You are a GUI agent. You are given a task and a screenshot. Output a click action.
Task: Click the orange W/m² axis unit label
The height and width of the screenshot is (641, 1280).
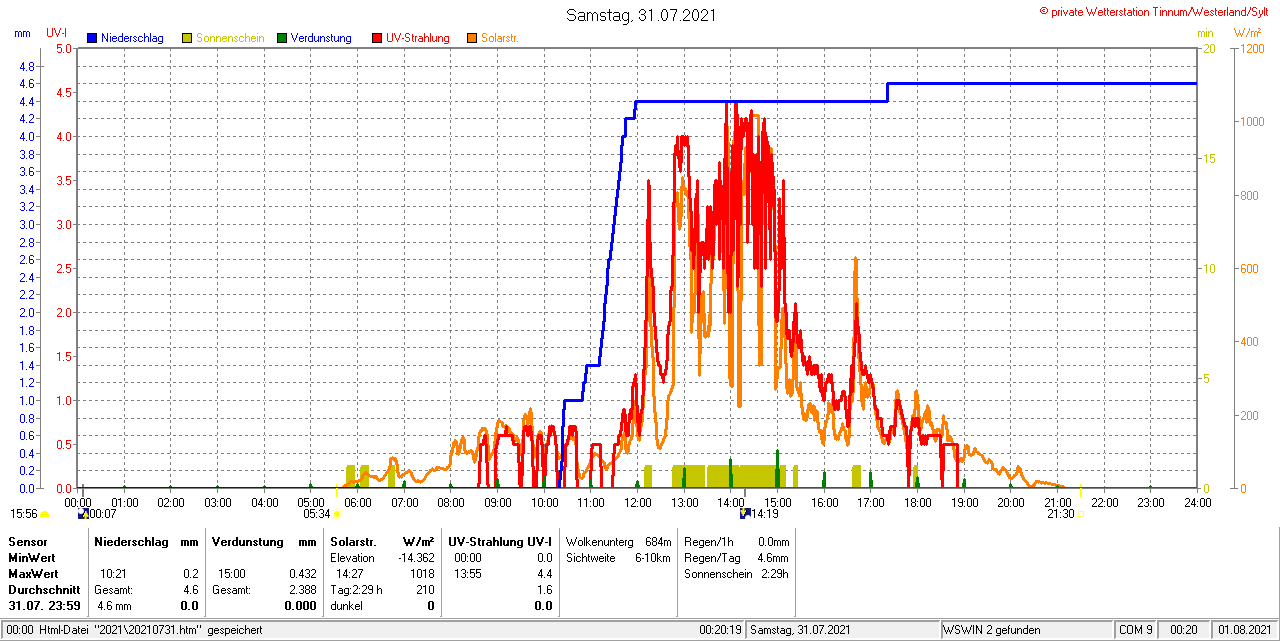coord(1248,33)
